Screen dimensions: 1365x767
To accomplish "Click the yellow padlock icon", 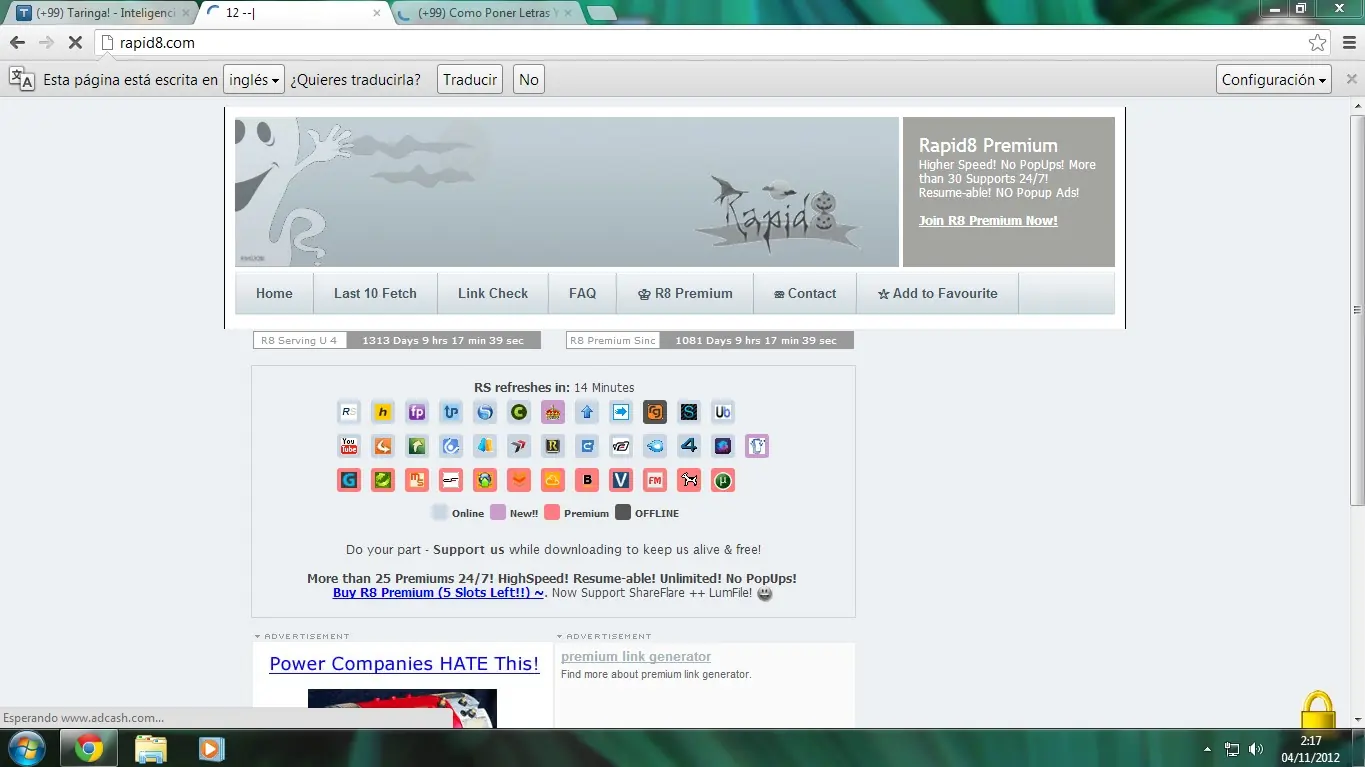I will coord(1318,710).
